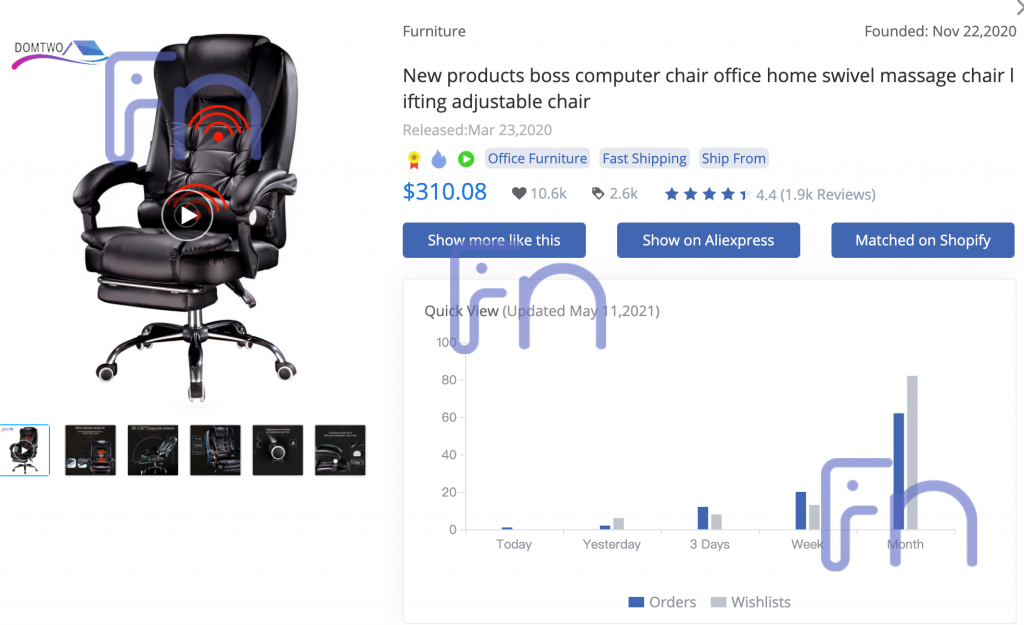Play the product video on the chair image
The height and width of the screenshot is (625, 1024).
pyautogui.click(x=187, y=215)
